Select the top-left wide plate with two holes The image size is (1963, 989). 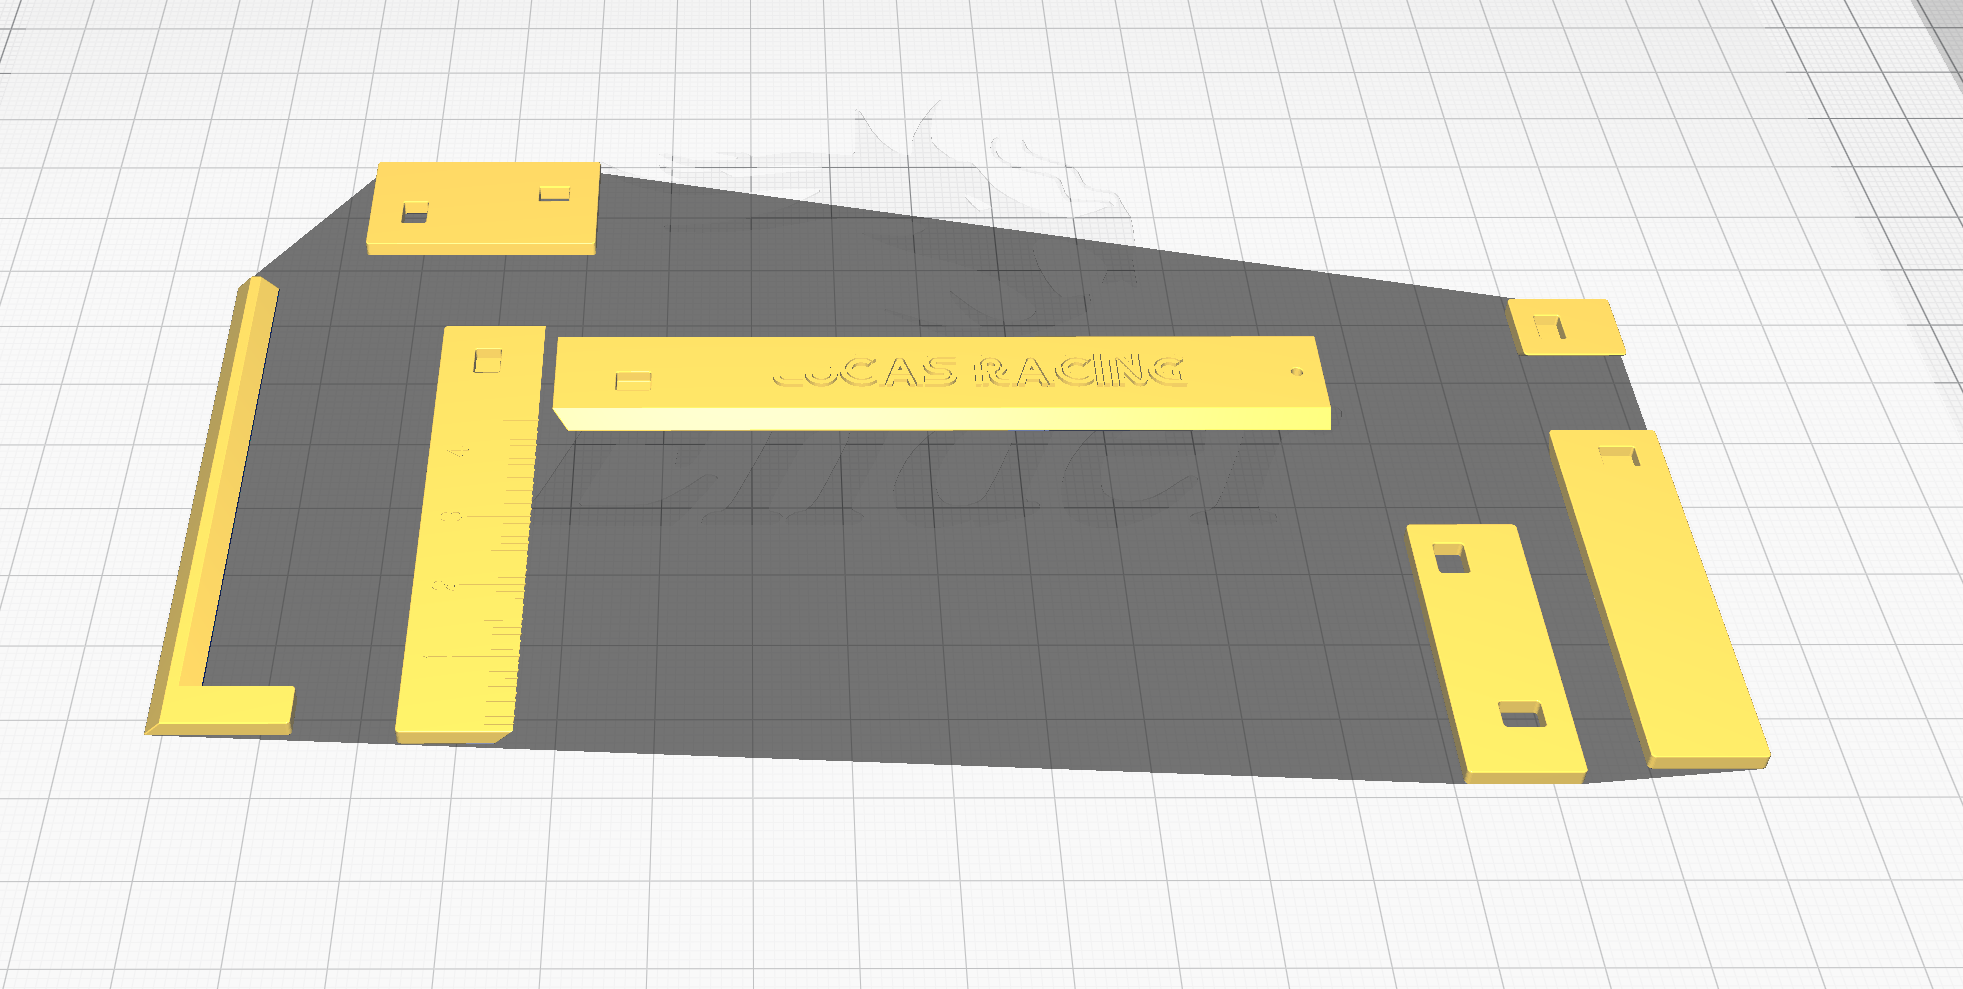483,208
